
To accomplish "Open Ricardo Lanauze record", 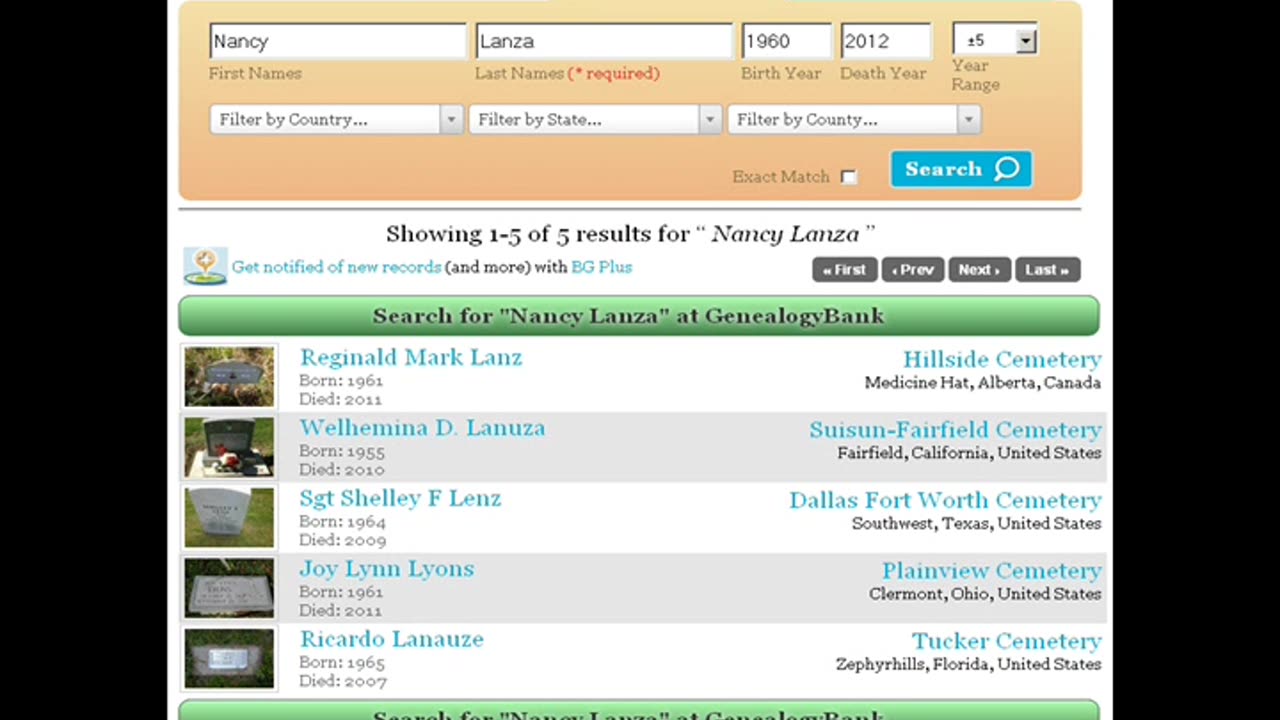I will click(x=391, y=639).
